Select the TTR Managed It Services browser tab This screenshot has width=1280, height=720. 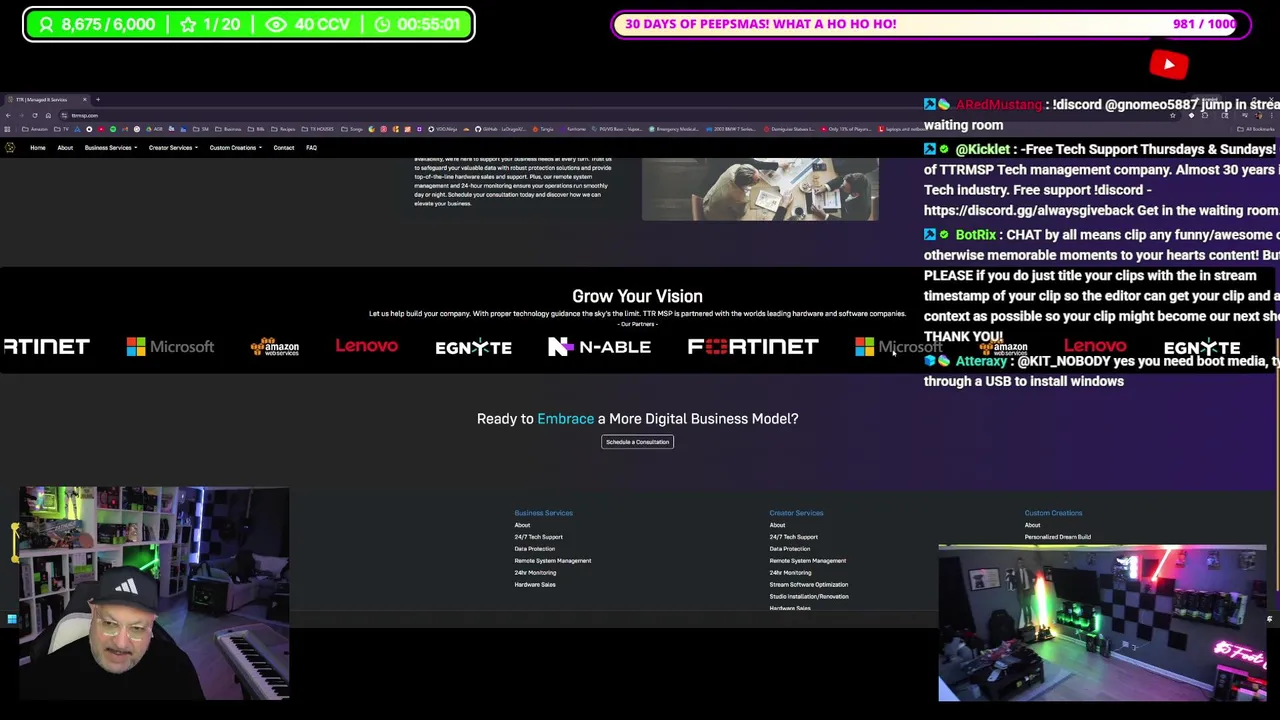[46, 99]
